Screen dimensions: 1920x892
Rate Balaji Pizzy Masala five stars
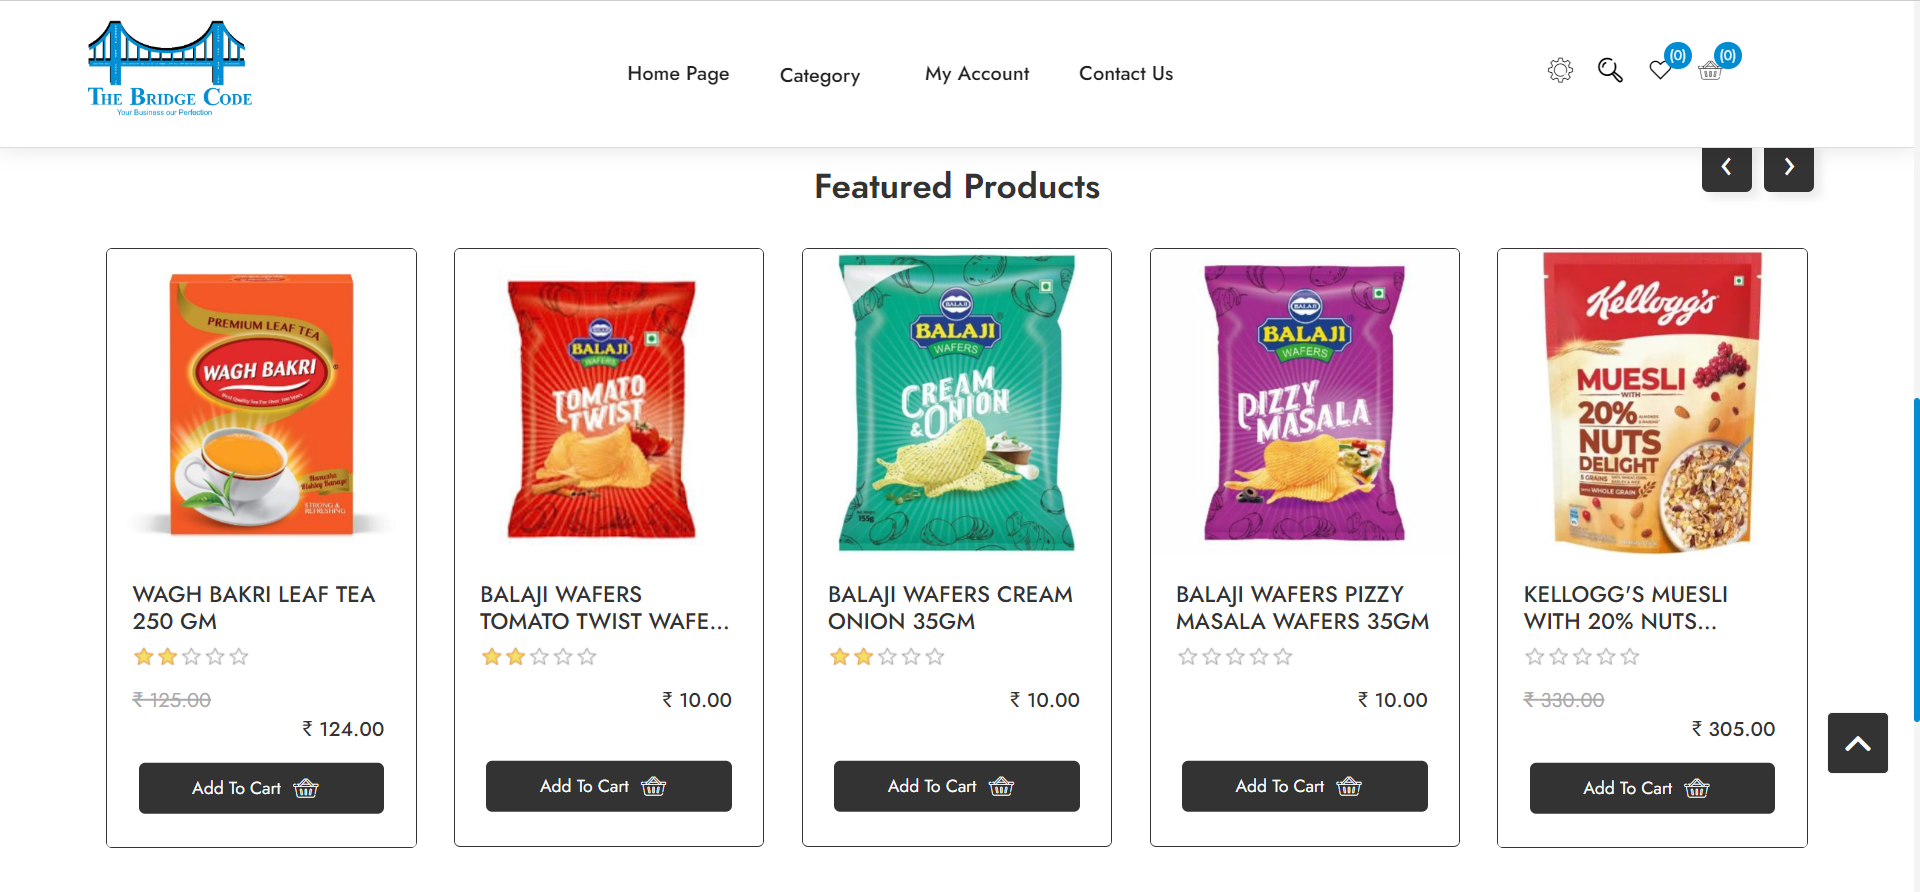(x=1283, y=657)
